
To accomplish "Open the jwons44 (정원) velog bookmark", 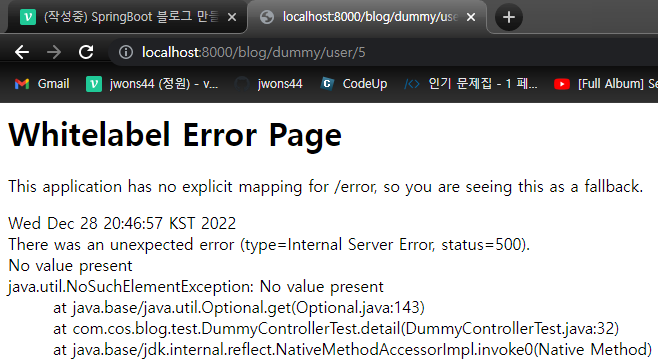I will (152, 84).
